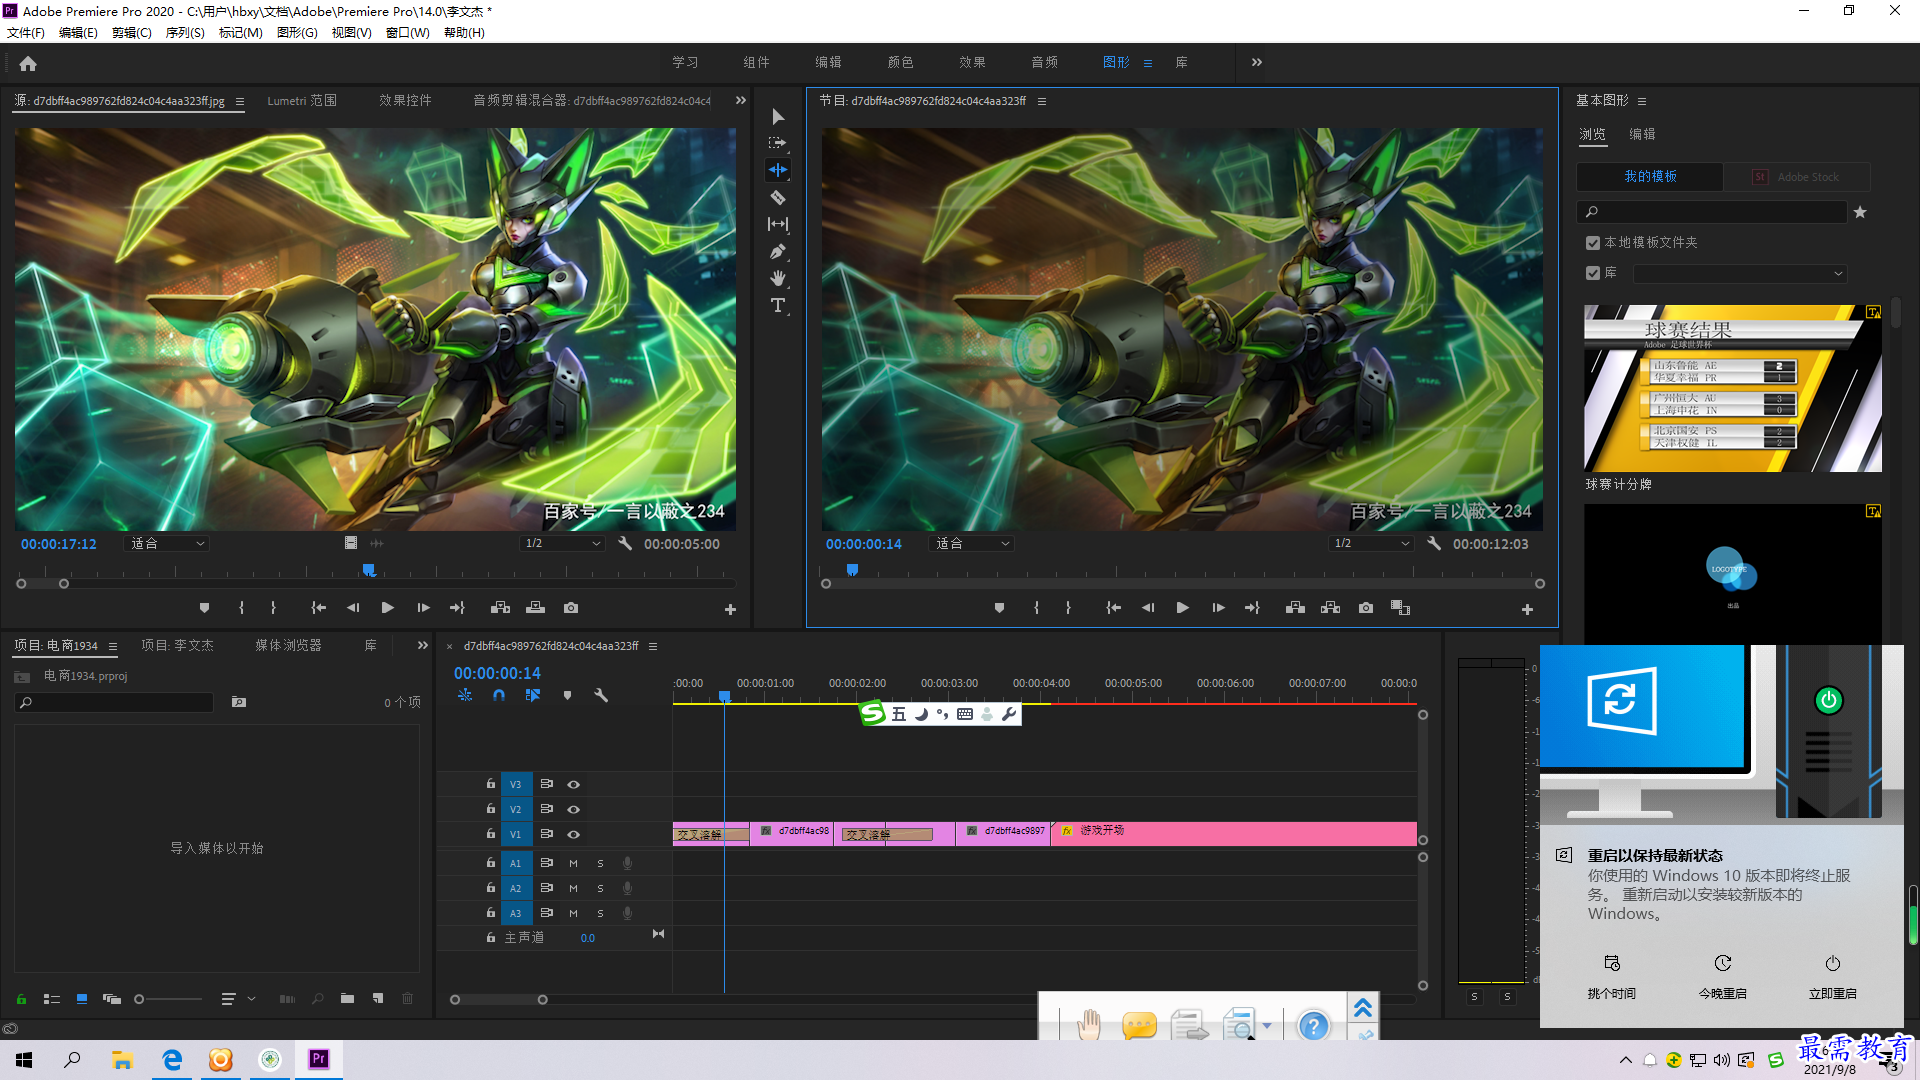
Task: Open Source monitor 1/2 resolution dropdown
Action: 563,543
